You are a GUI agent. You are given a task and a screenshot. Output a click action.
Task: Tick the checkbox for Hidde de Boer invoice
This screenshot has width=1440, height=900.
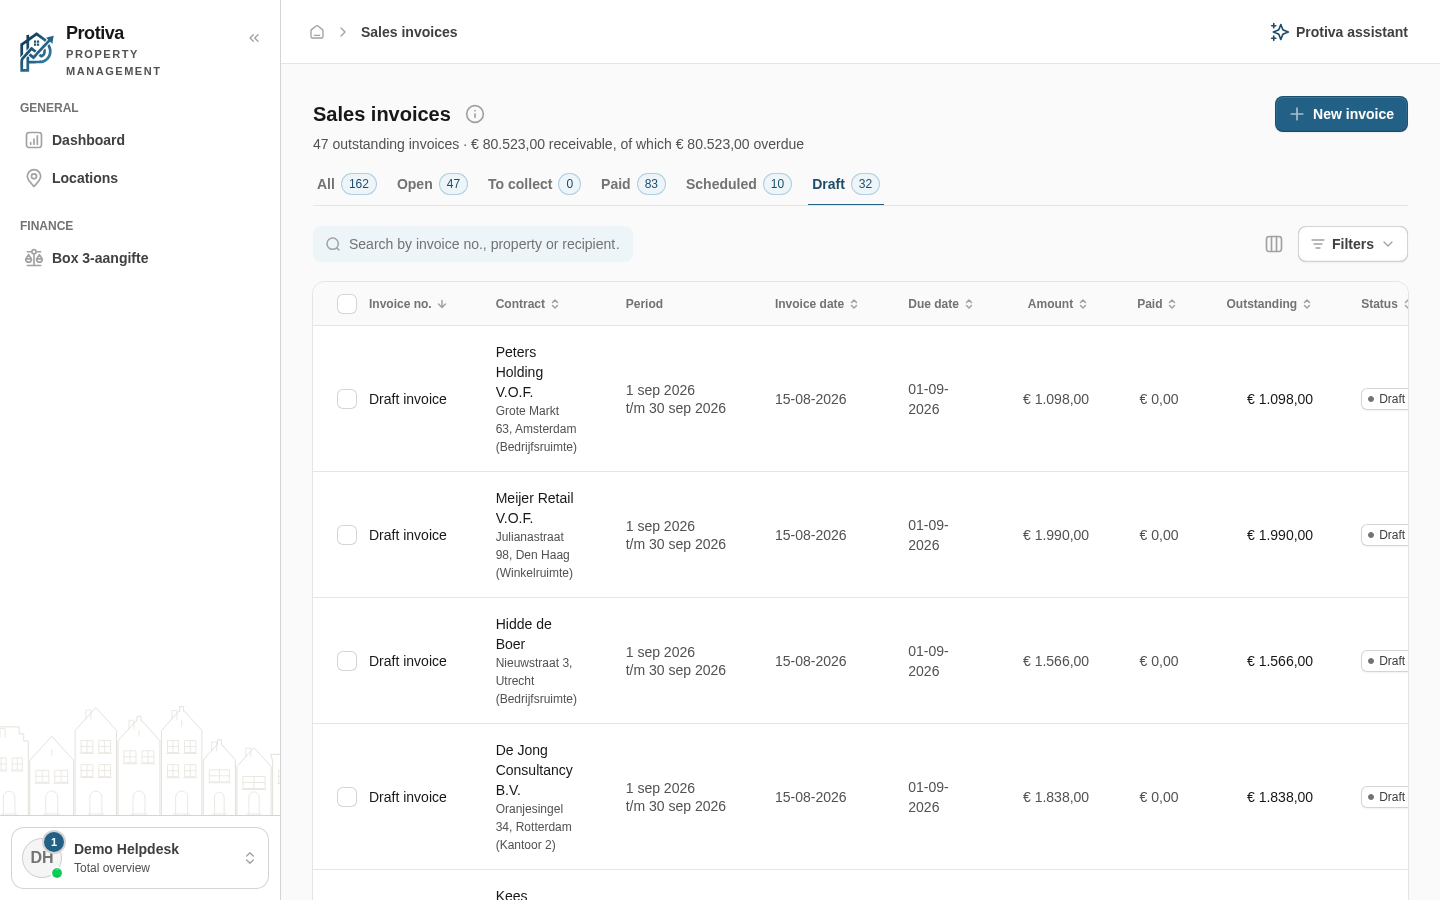[347, 661]
